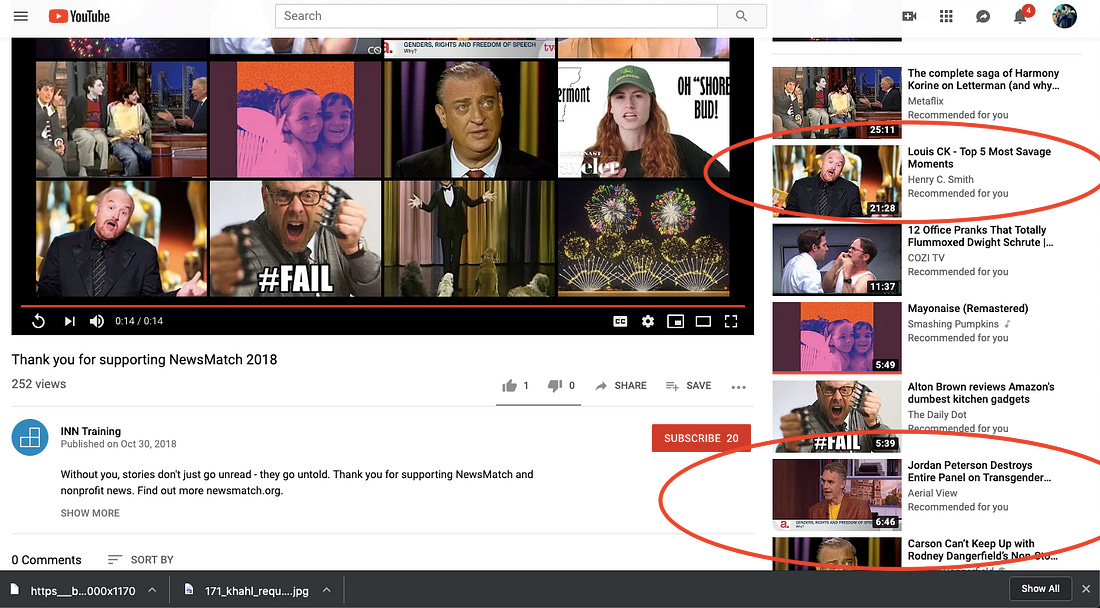Viewport: 1100px width, 608px height.
Task: Open the comments SORT BY menu
Action: point(140,560)
